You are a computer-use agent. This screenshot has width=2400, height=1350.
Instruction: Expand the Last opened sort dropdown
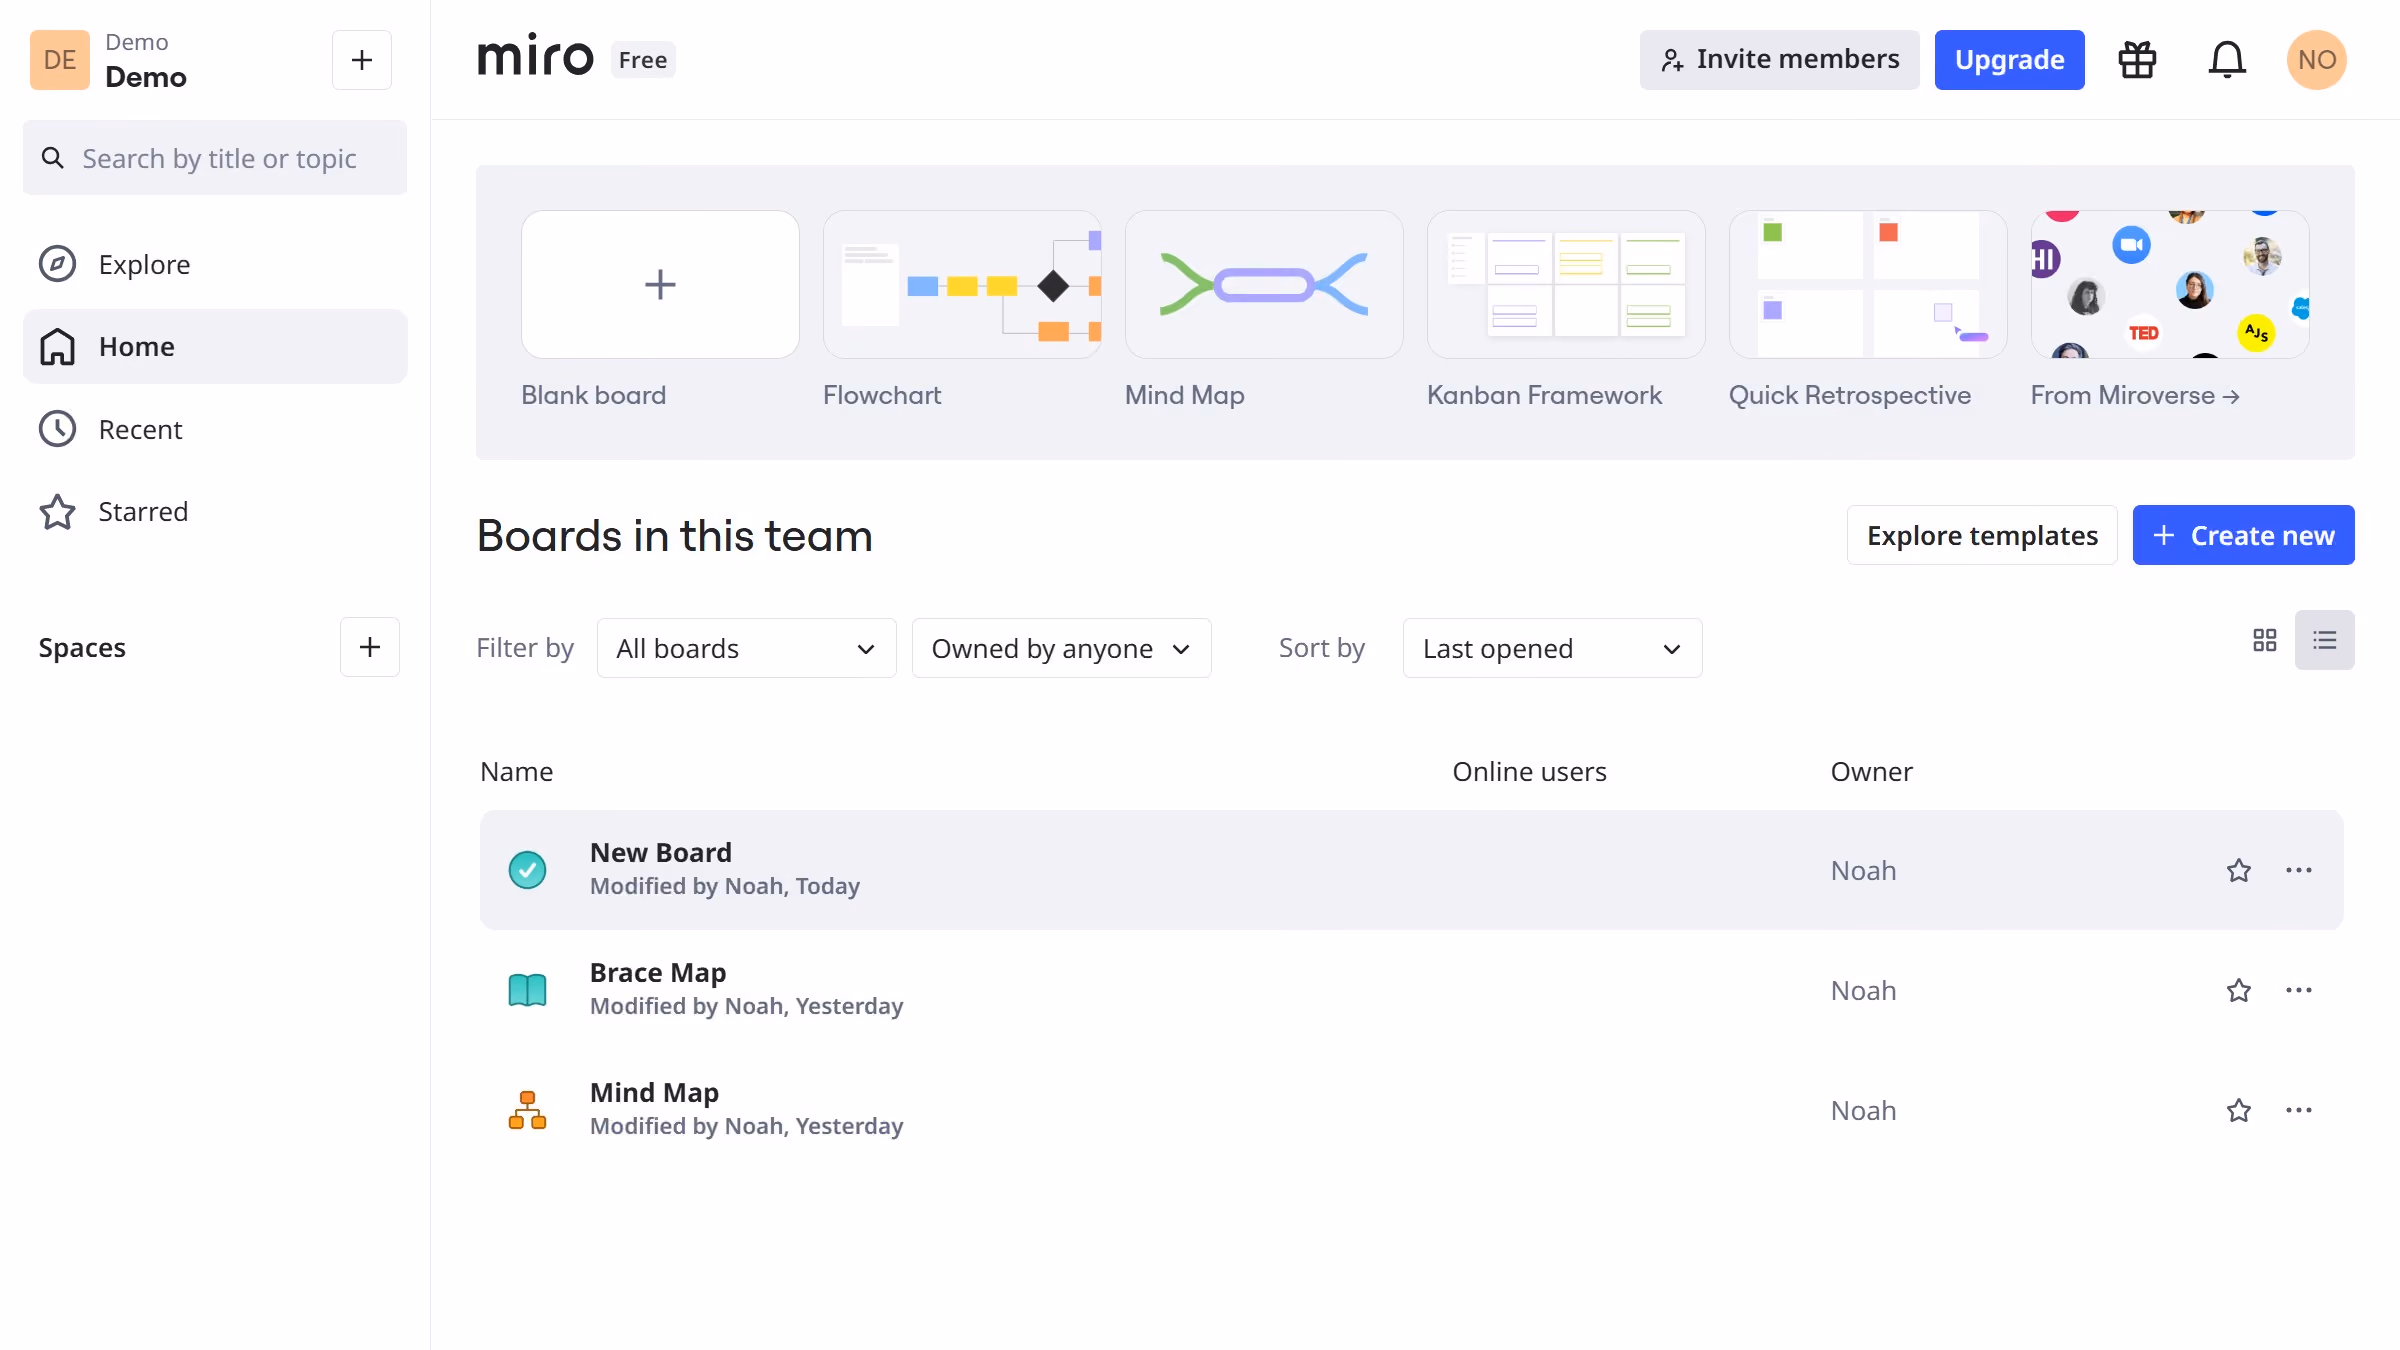[x=1552, y=648]
